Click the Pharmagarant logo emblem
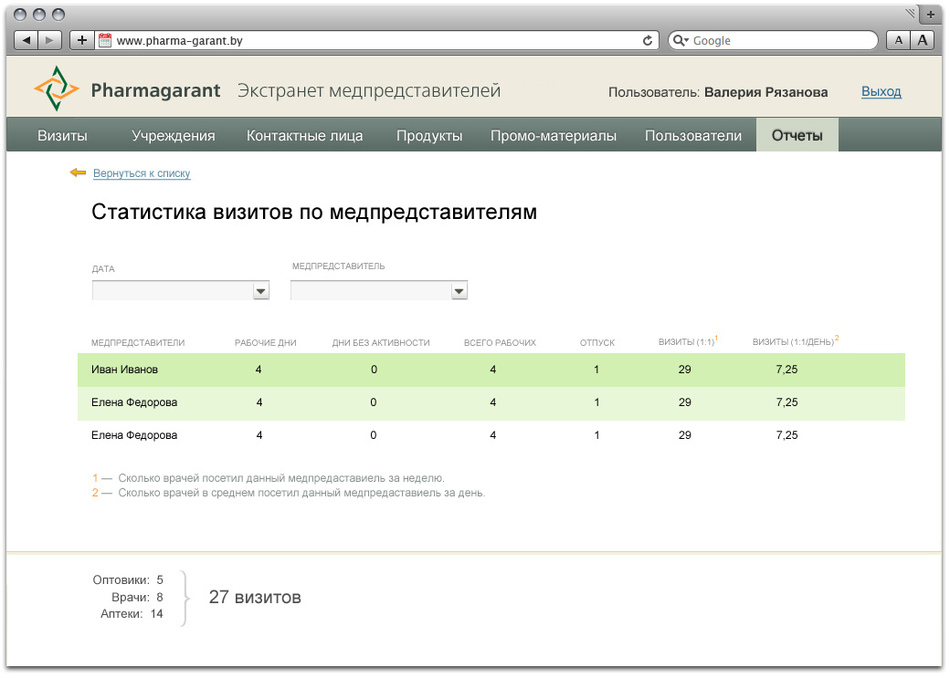The height and width of the screenshot is (678, 950). click(x=56, y=90)
